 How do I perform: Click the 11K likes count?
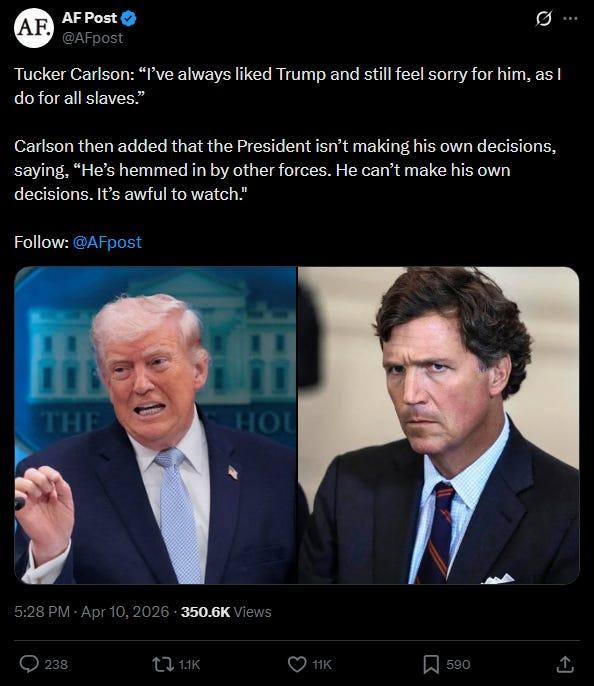(x=322, y=665)
